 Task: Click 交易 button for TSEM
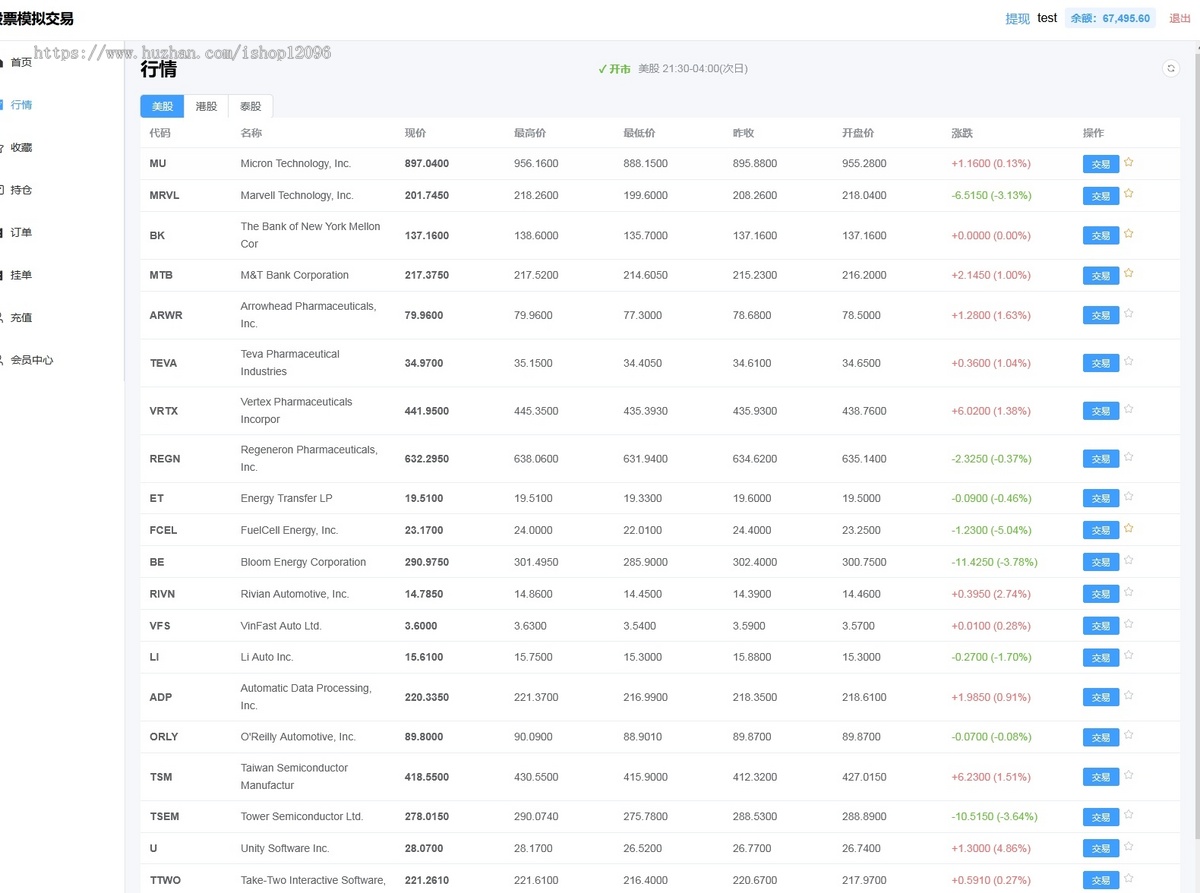pos(1101,817)
